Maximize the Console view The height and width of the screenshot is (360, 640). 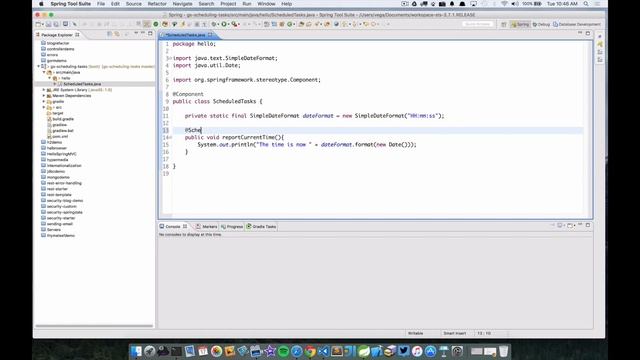pos(588,225)
